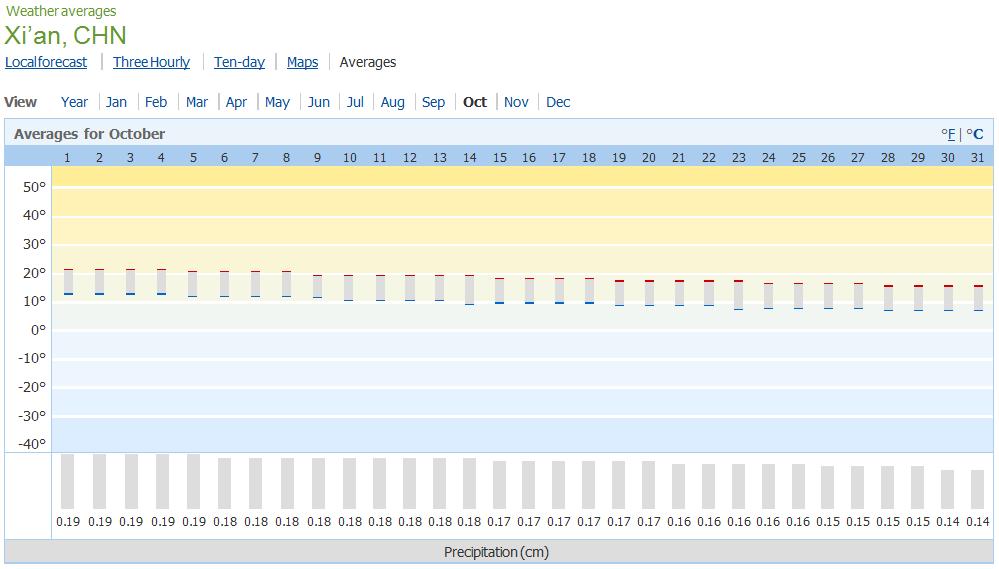Switch units to Celsius °C
The width and height of the screenshot is (999, 569).
[975, 134]
